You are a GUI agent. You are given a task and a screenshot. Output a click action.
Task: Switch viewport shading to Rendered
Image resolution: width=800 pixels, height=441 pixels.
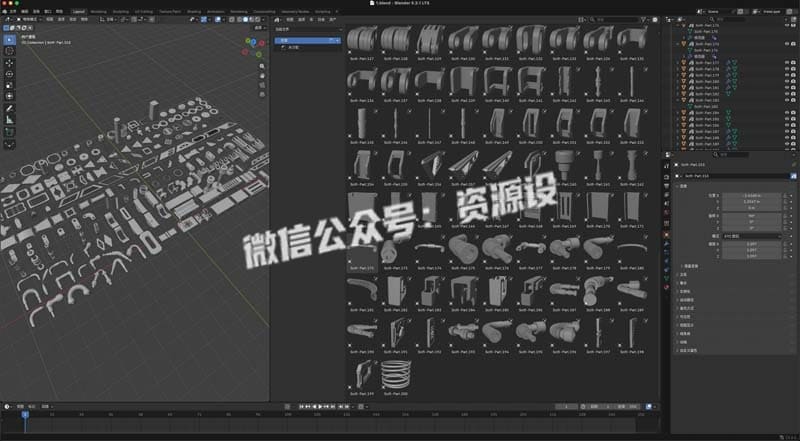(258, 19)
